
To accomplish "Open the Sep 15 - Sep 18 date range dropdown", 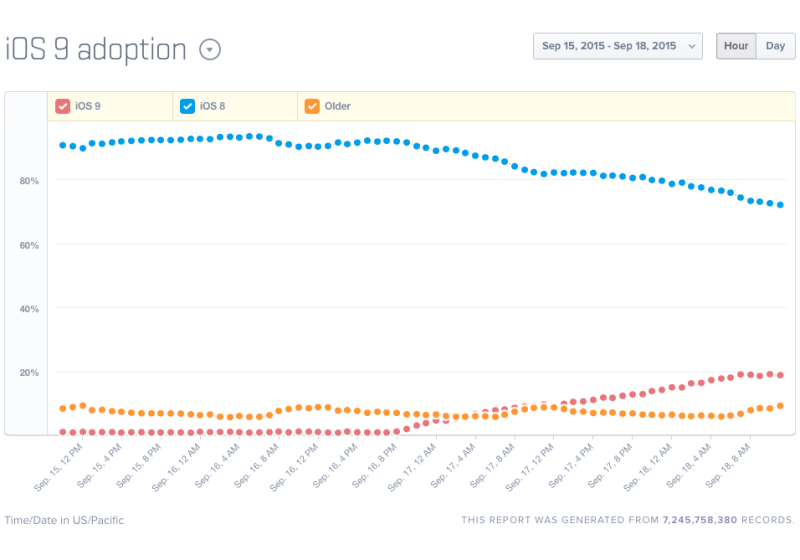I will click(617, 46).
